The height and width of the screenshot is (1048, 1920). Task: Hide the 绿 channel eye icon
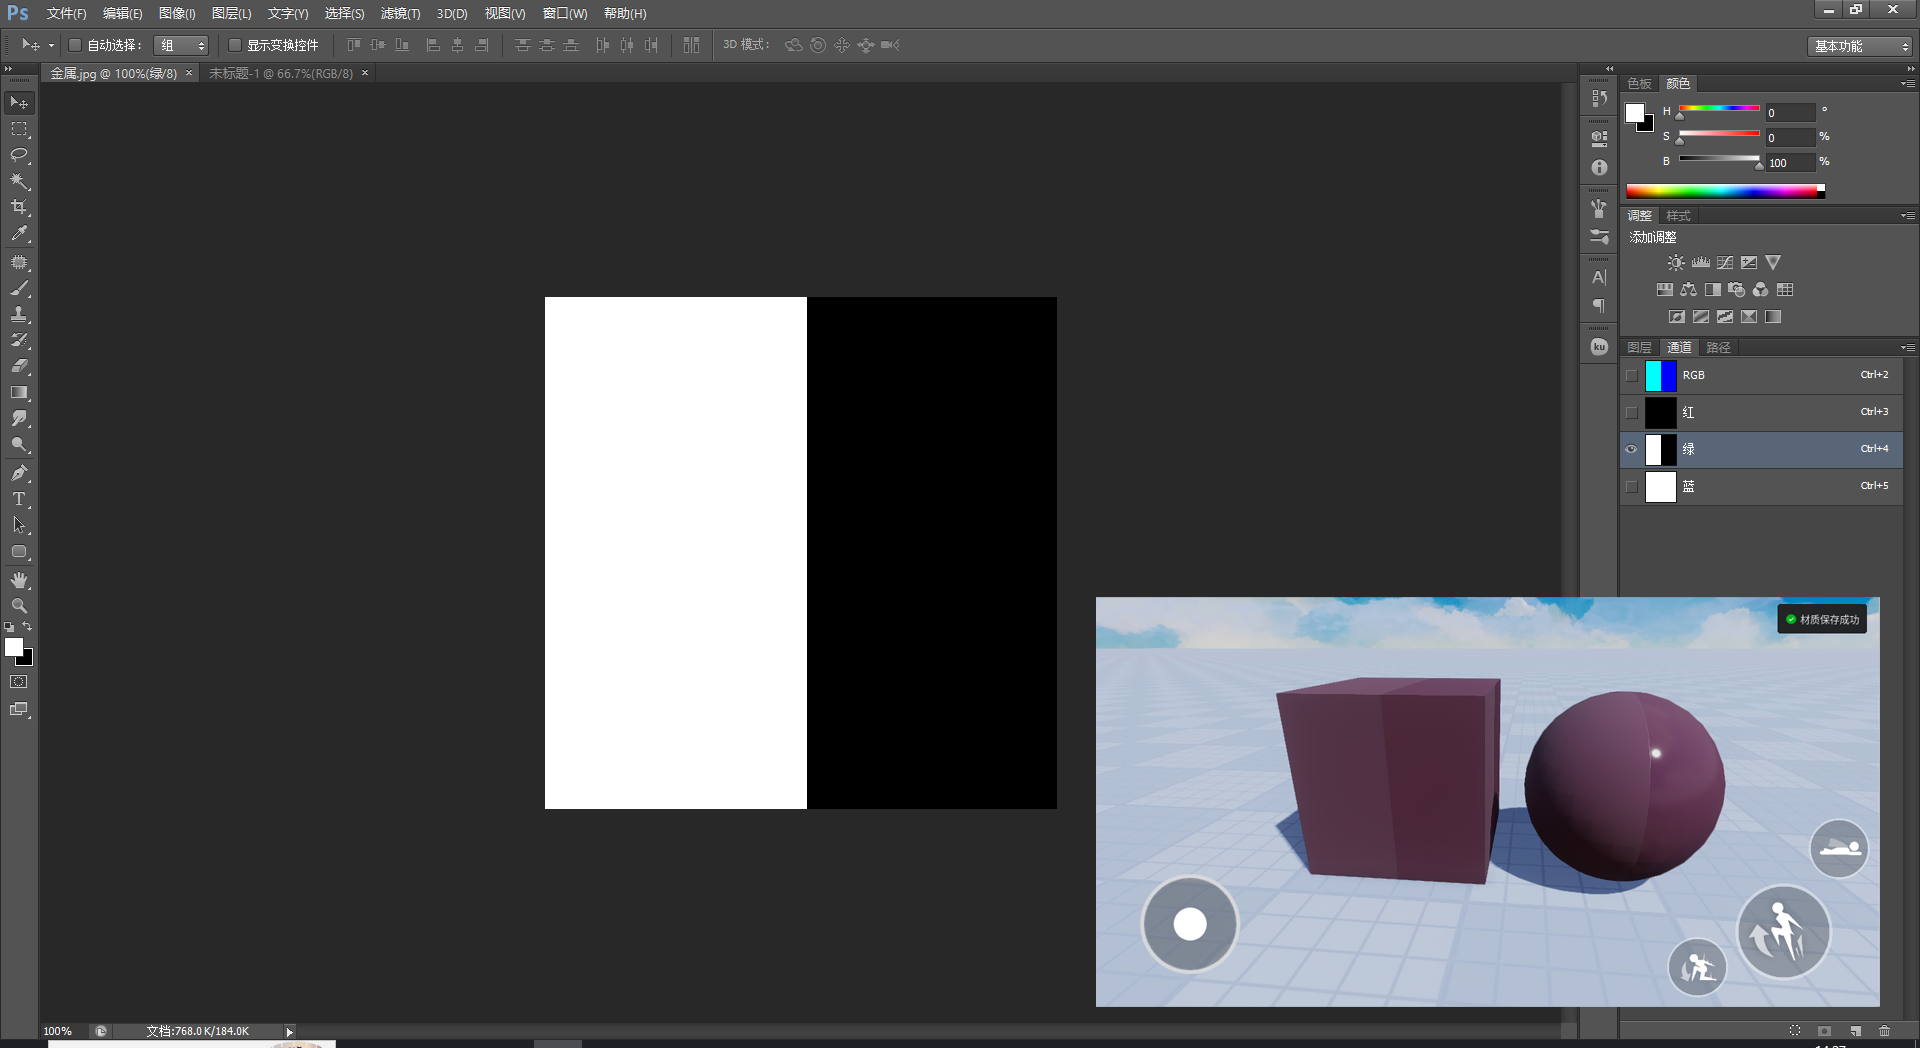(1632, 449)
